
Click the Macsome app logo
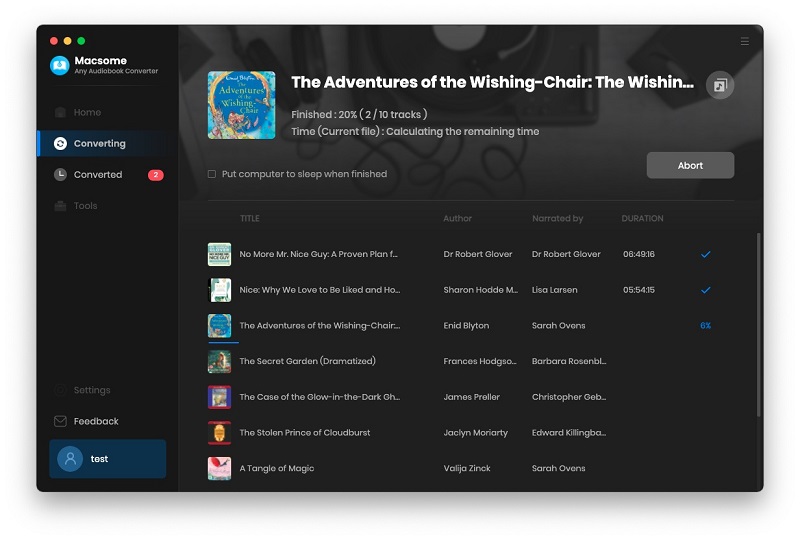coord(60,65)
